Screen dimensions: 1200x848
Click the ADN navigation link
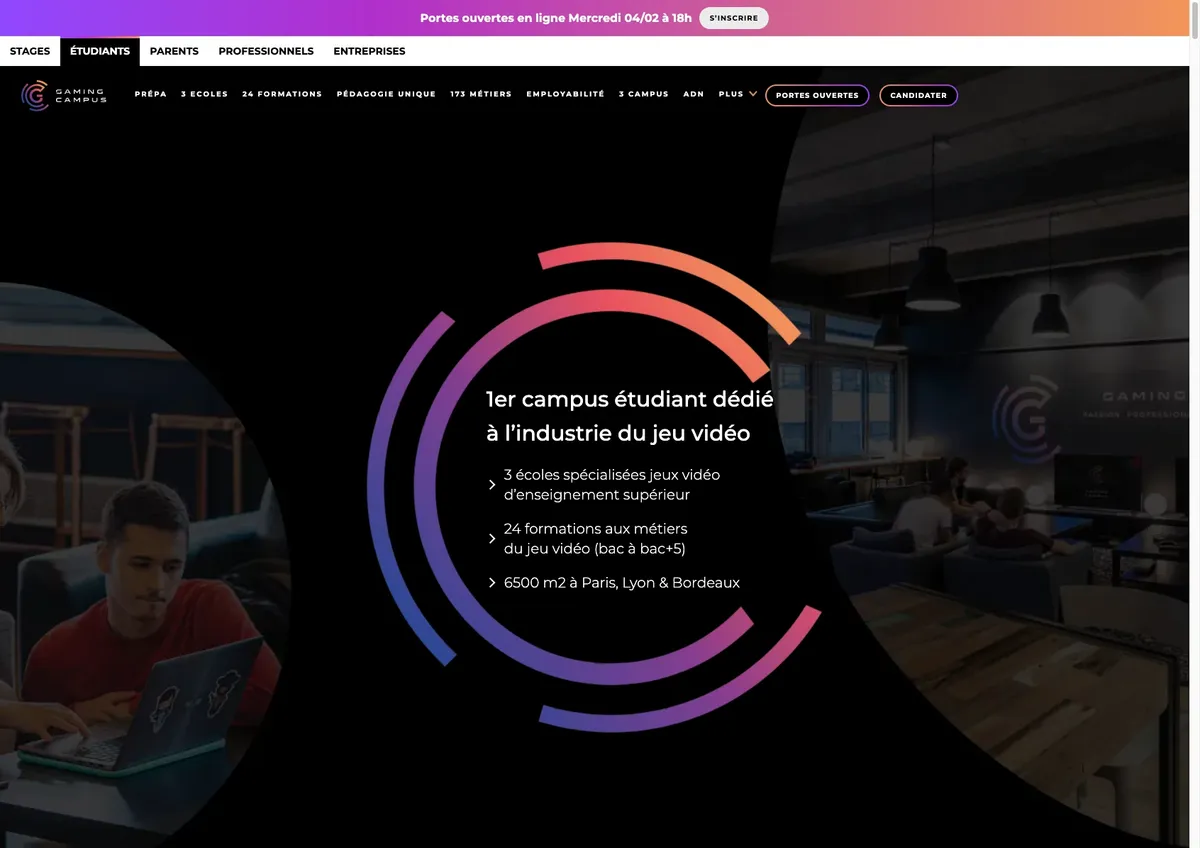point(694,94)
